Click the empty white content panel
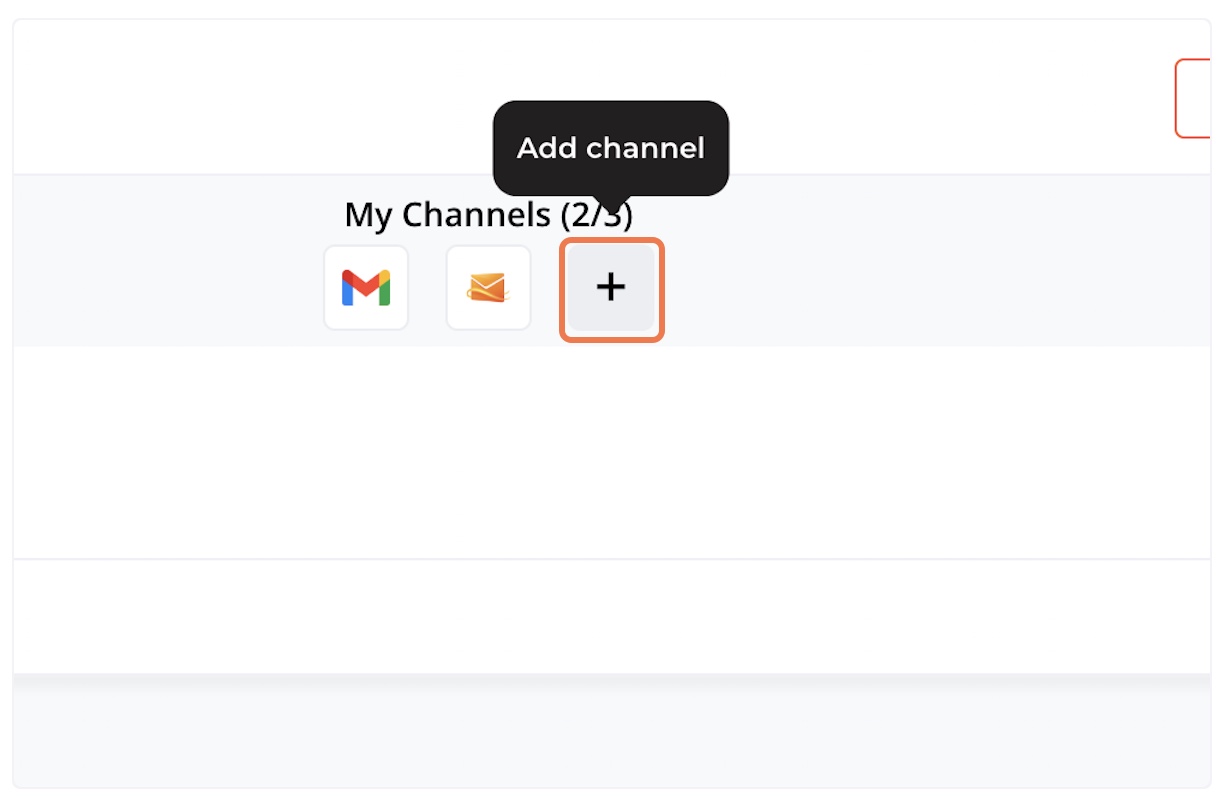The image size is (1222, 804). (612, 452)
